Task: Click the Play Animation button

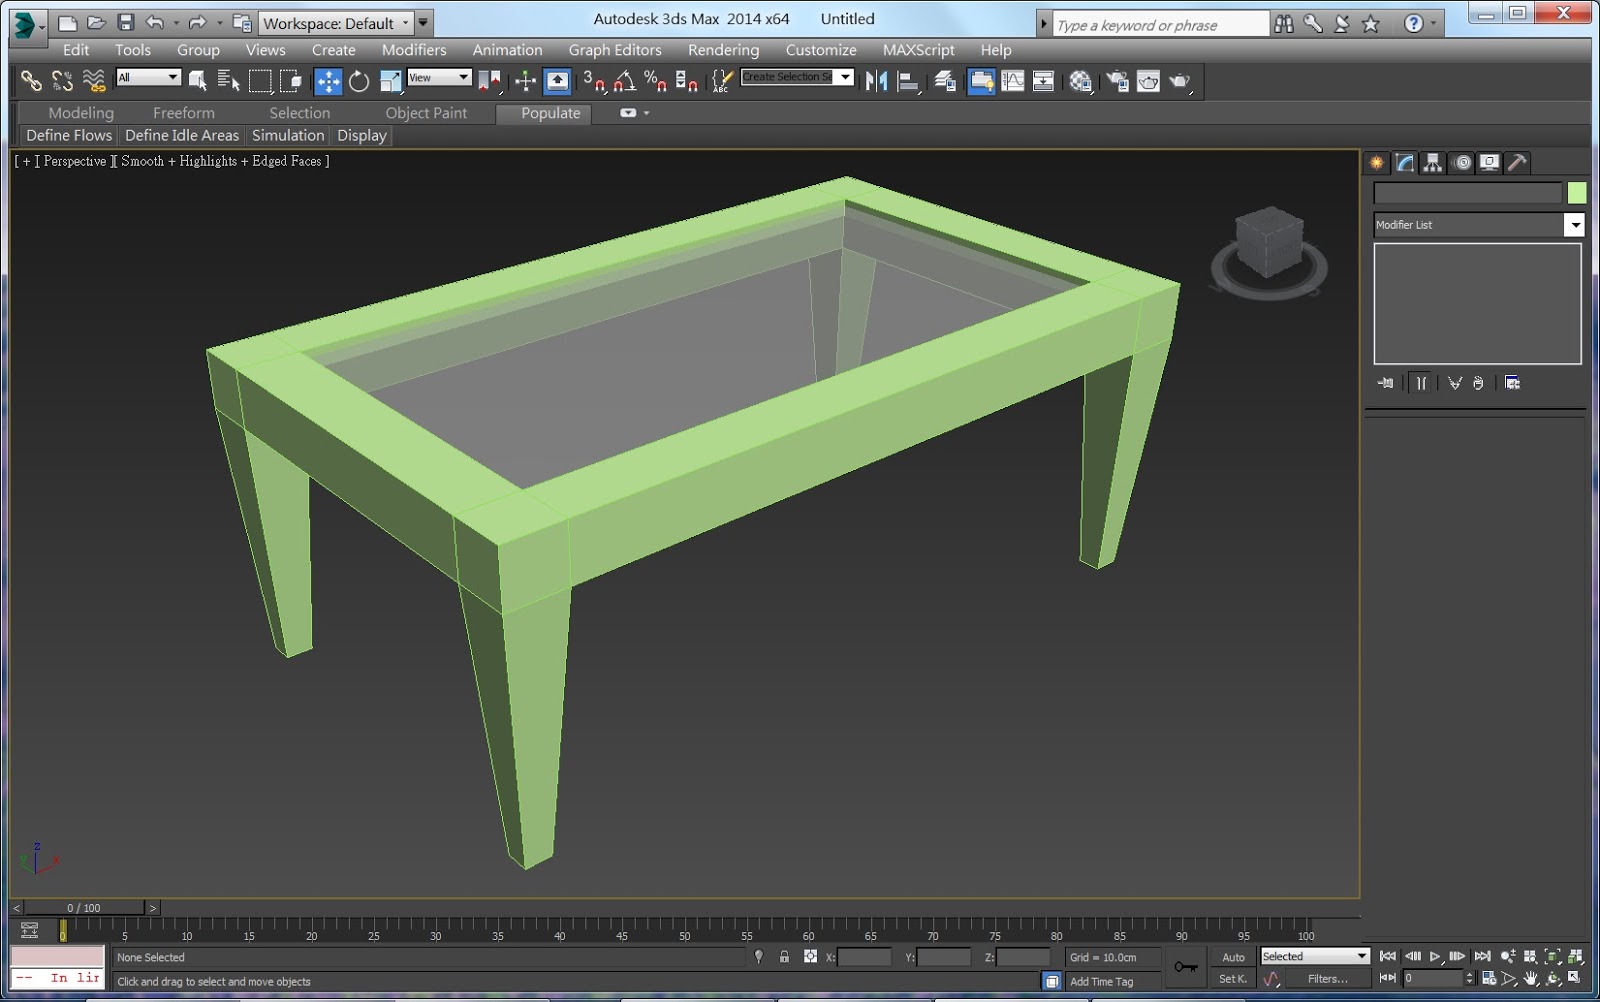Action: tap(1435, 956)
